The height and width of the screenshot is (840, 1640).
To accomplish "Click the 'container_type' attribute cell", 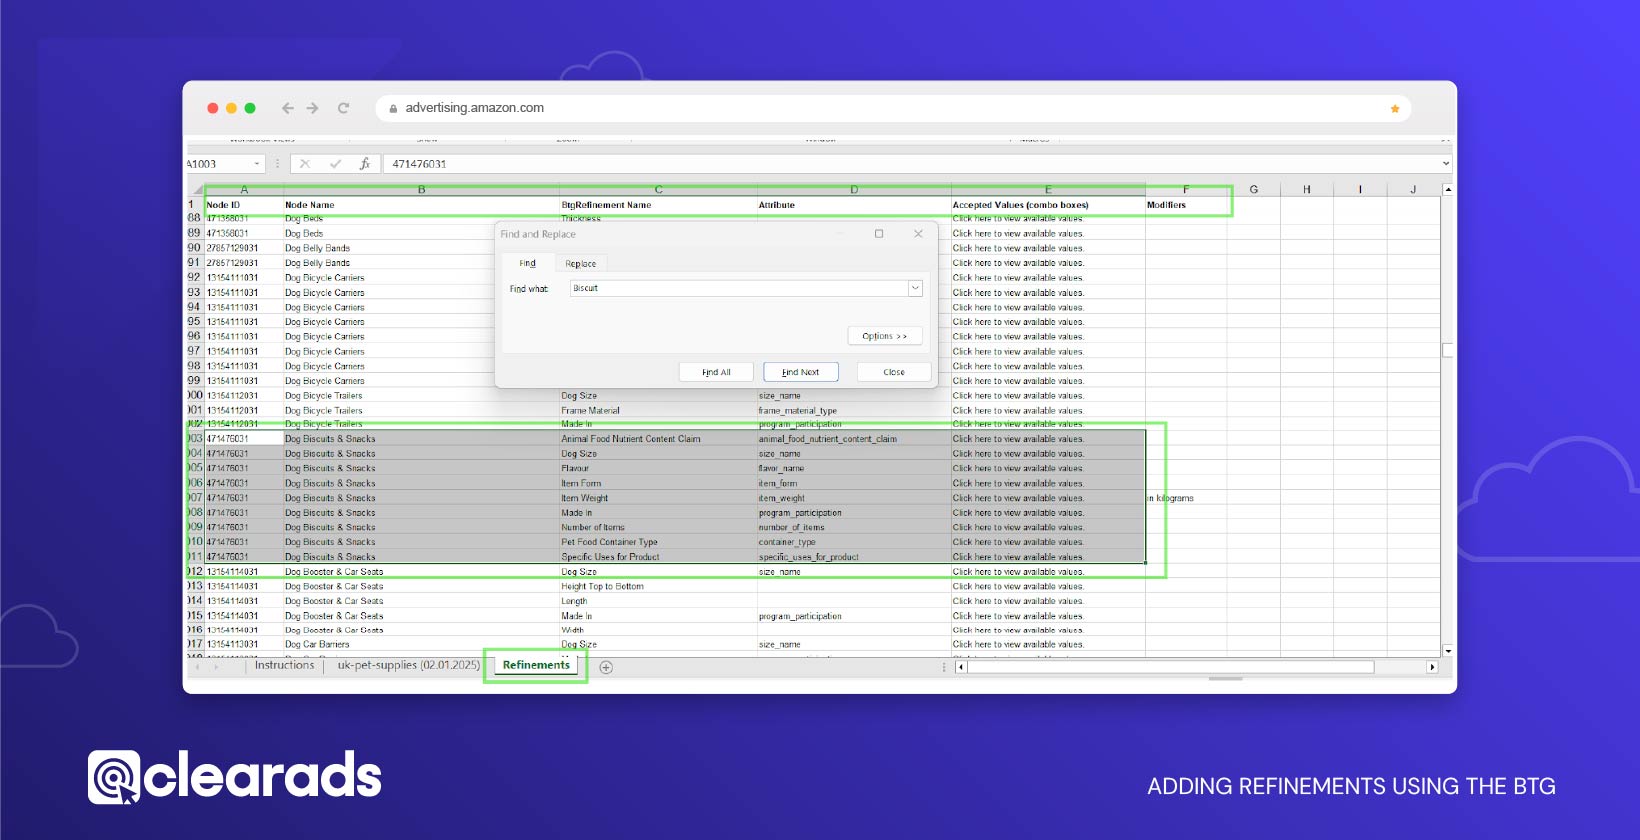I will (854, 542).
